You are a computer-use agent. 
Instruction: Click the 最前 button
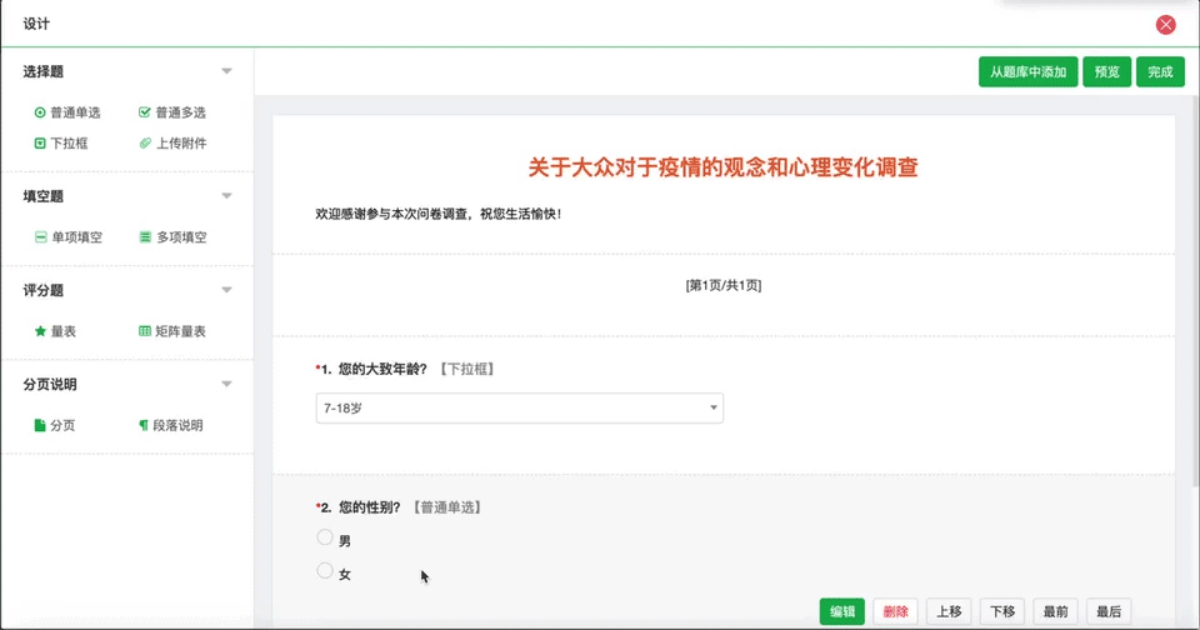pyautogui.click(x=1055, y=612)
